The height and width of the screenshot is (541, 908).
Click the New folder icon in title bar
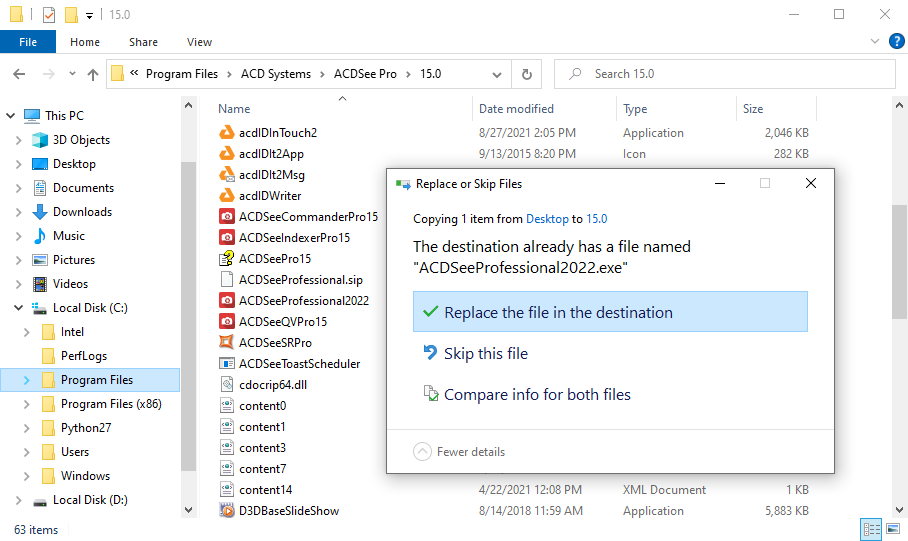71,14
